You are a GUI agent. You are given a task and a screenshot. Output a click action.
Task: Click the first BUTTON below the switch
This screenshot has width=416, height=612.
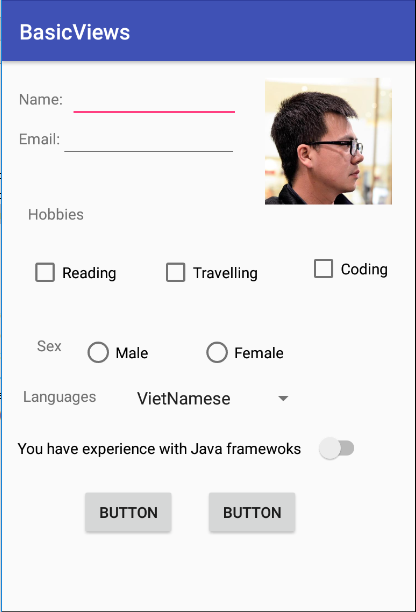click(x=128, y=512)
